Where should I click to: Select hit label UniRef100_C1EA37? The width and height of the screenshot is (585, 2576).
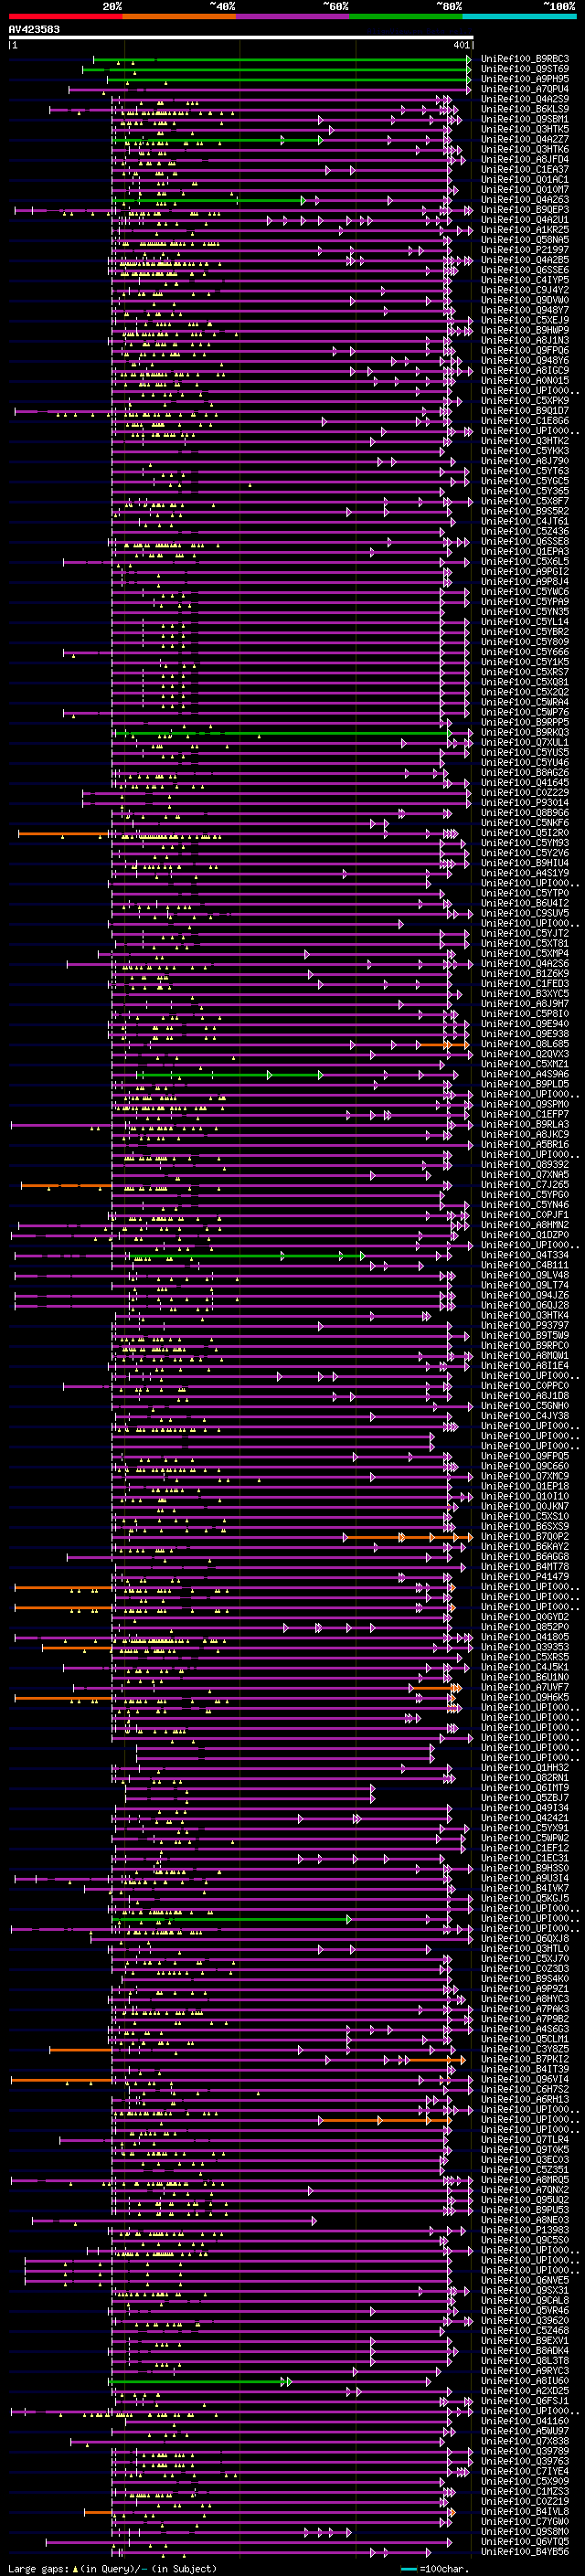point(525,169)
